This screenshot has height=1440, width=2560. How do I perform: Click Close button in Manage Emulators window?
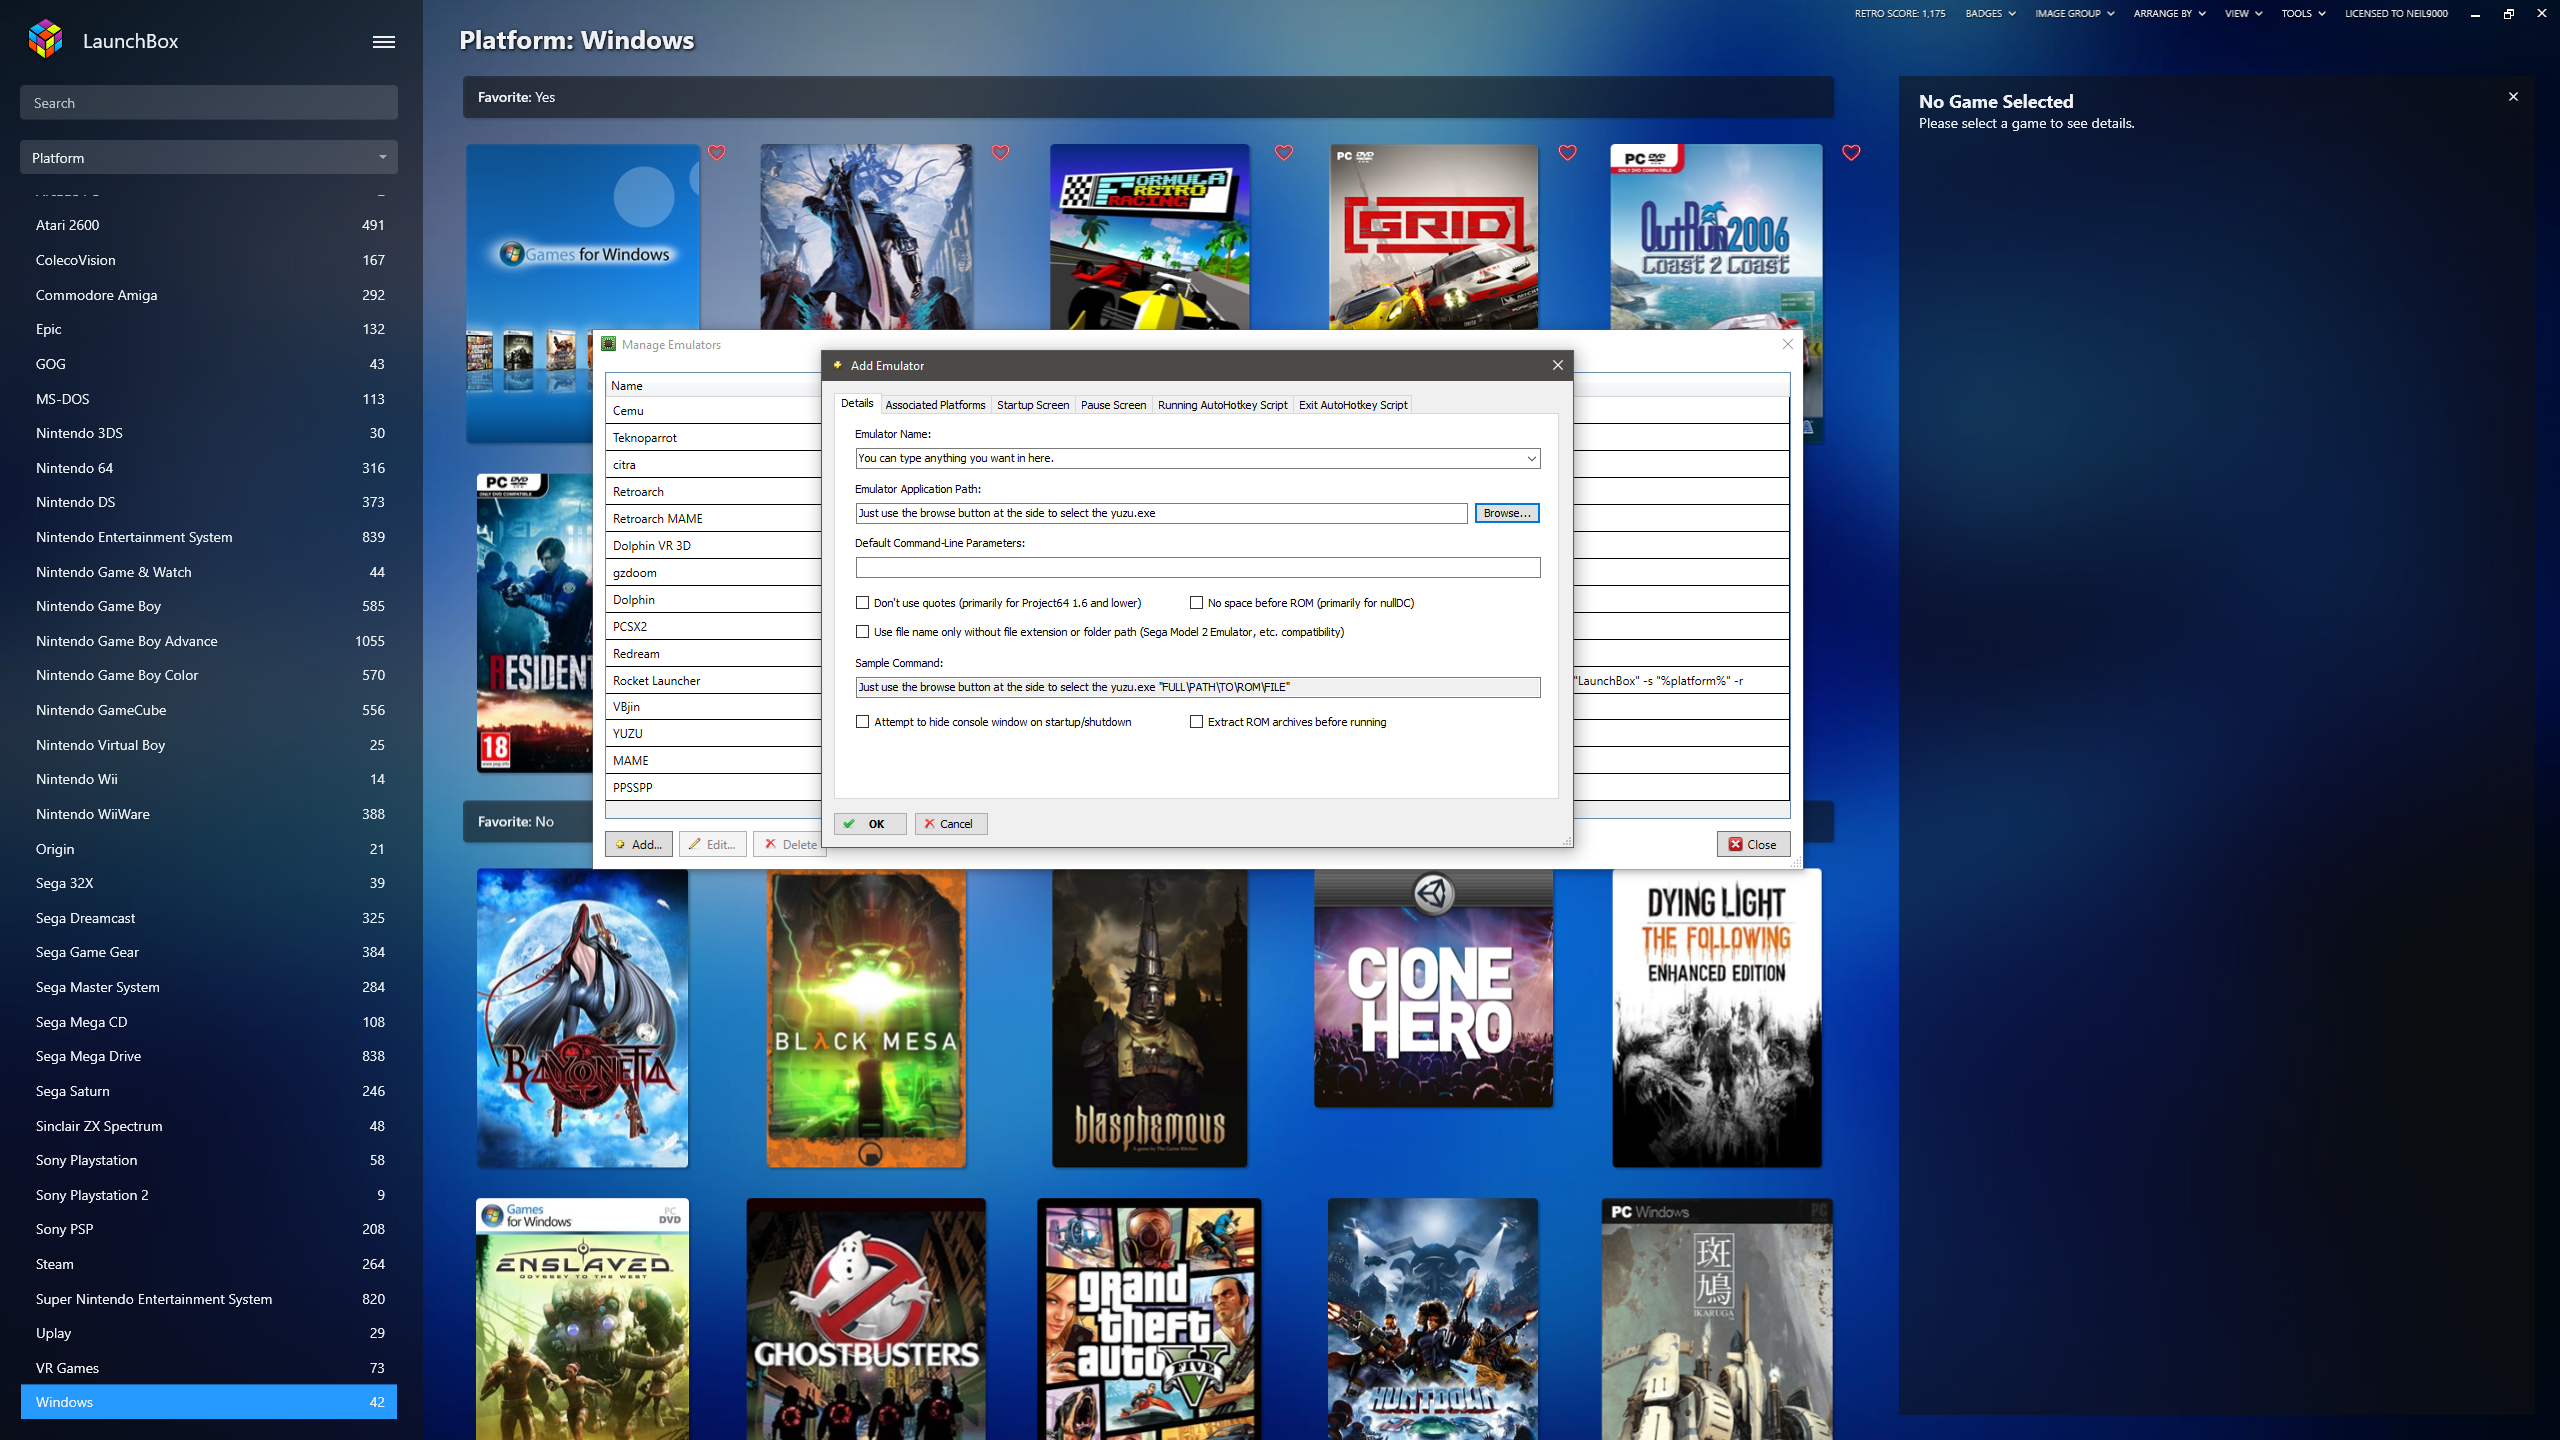(x=1753, y=845)
